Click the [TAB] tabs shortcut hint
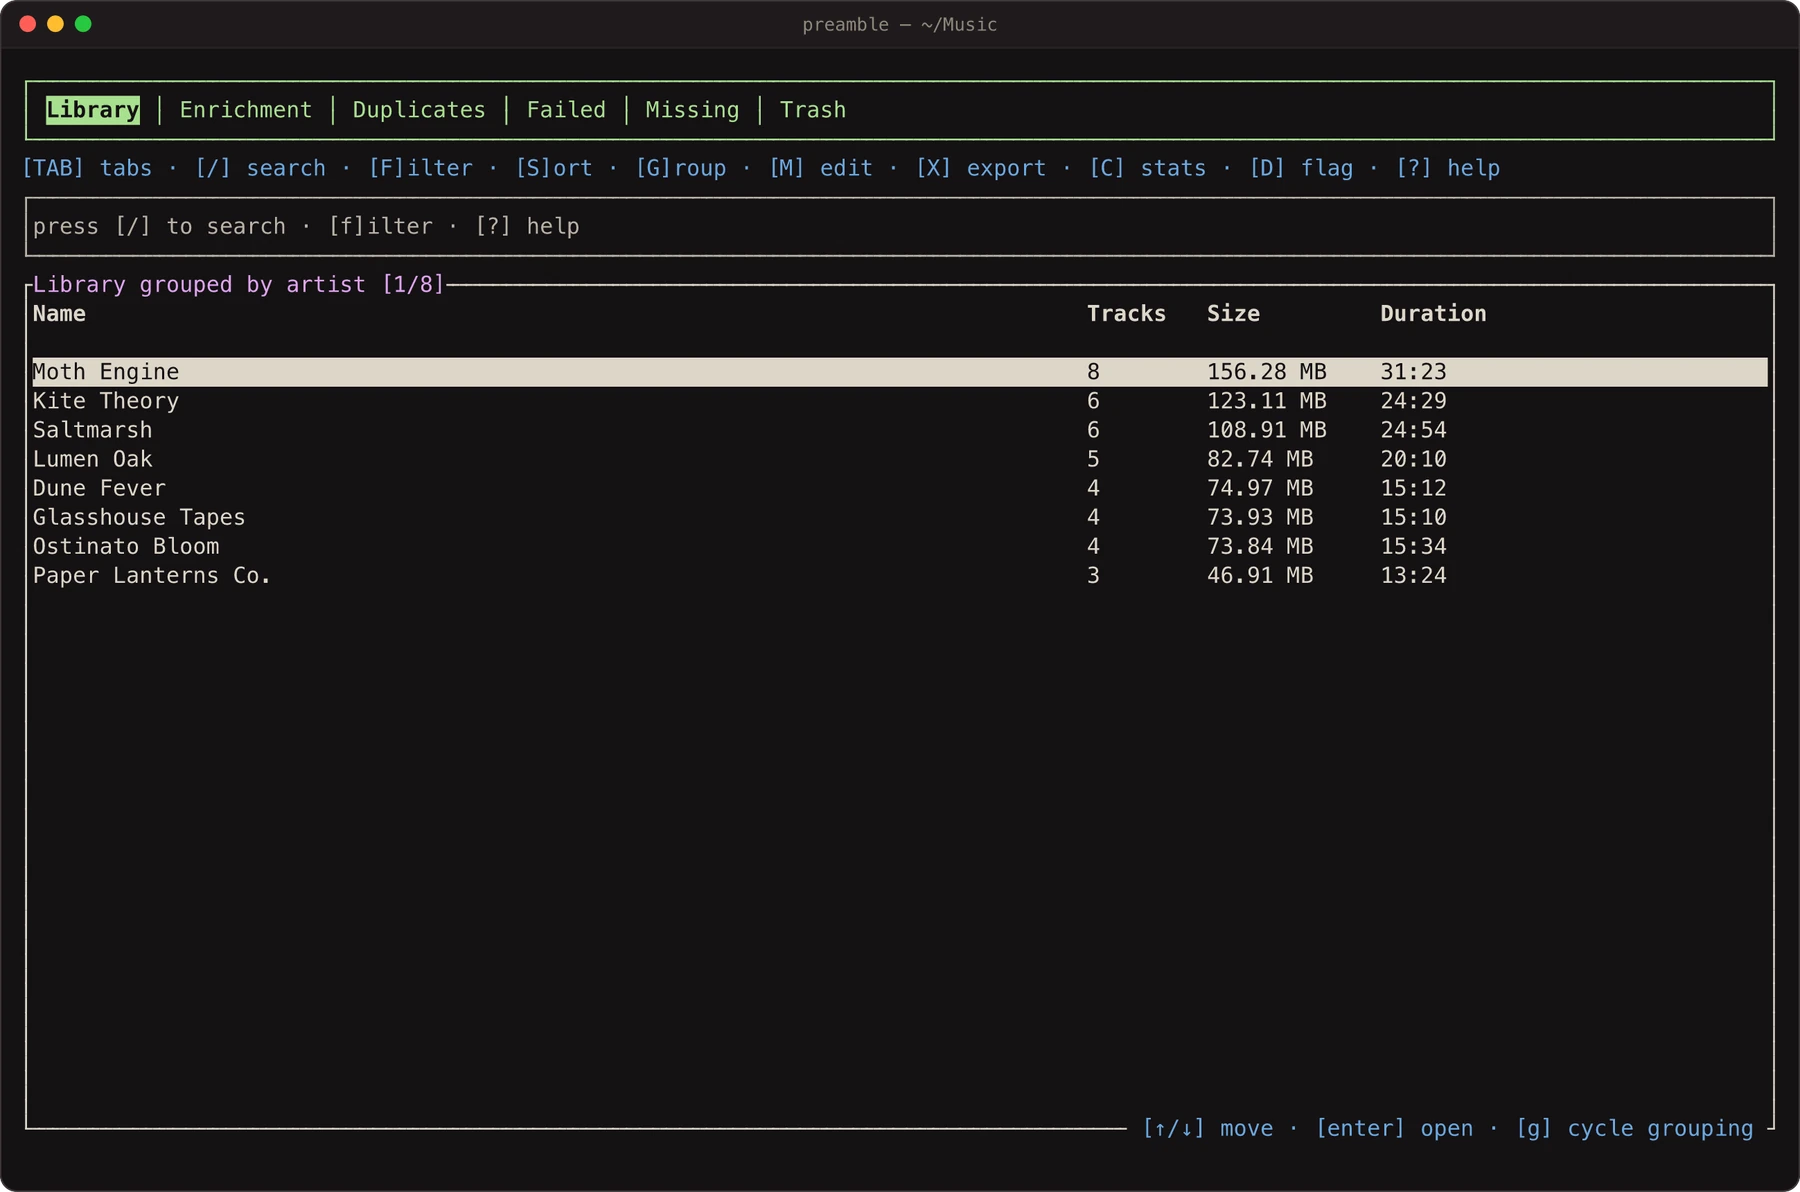Image resolution: width=1800 pixels, height=1192 pixels. click(87, 168)
